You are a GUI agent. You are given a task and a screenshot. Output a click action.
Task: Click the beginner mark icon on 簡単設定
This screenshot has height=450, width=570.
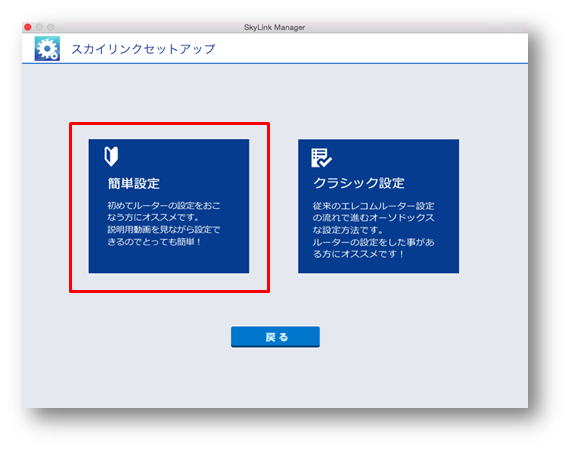[x=111, y=156]
